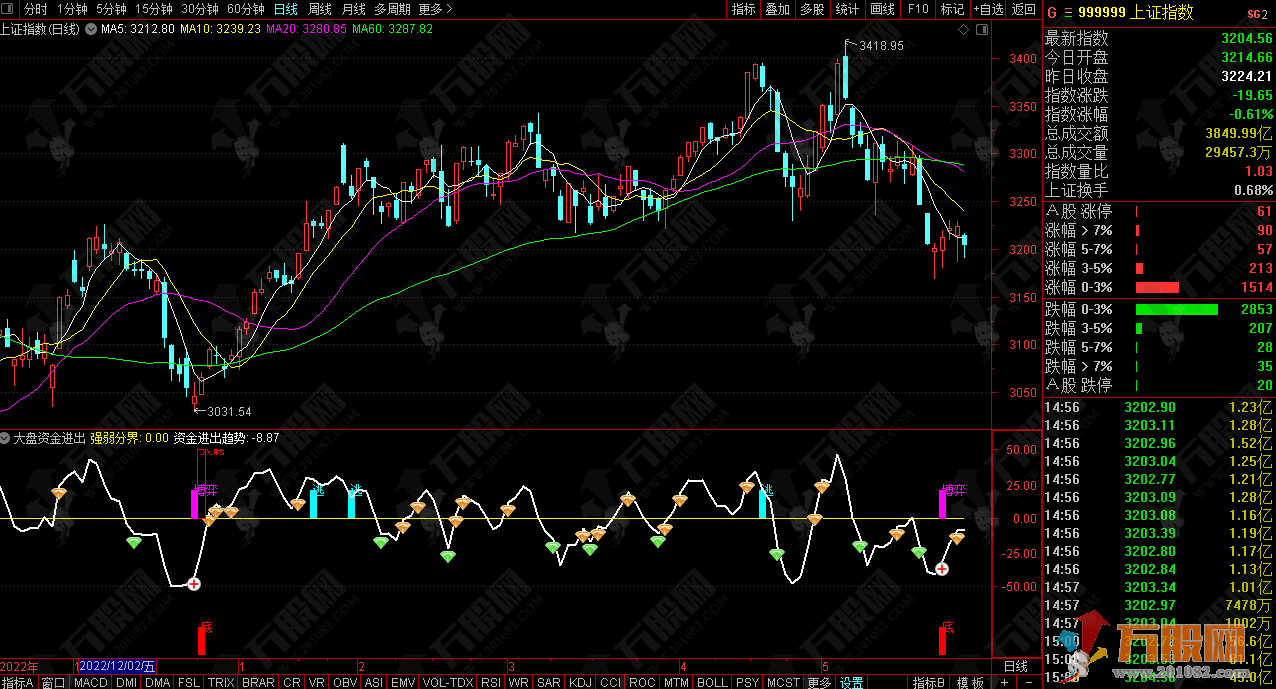Click the split-panel icon above the price scale
The height and width of the screenshot is (689, 1276).
click(981, 29)
